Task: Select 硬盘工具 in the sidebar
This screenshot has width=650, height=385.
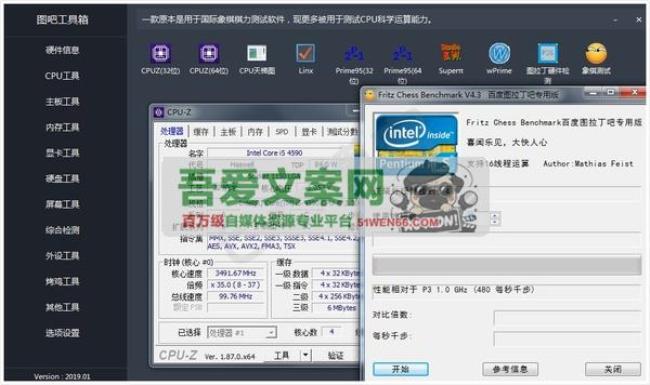Action: click(x=62, y=179)
